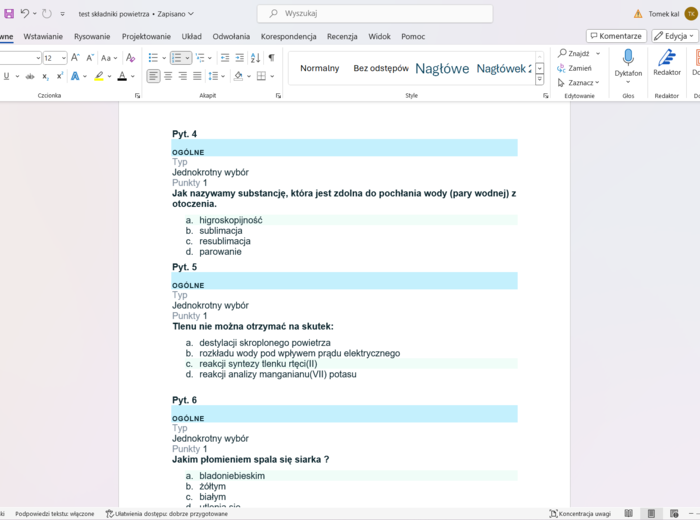The width and height of the screenshot is (700, 520).
Task: Increase indent of the paragraph
Action: [x=240, y=58]
